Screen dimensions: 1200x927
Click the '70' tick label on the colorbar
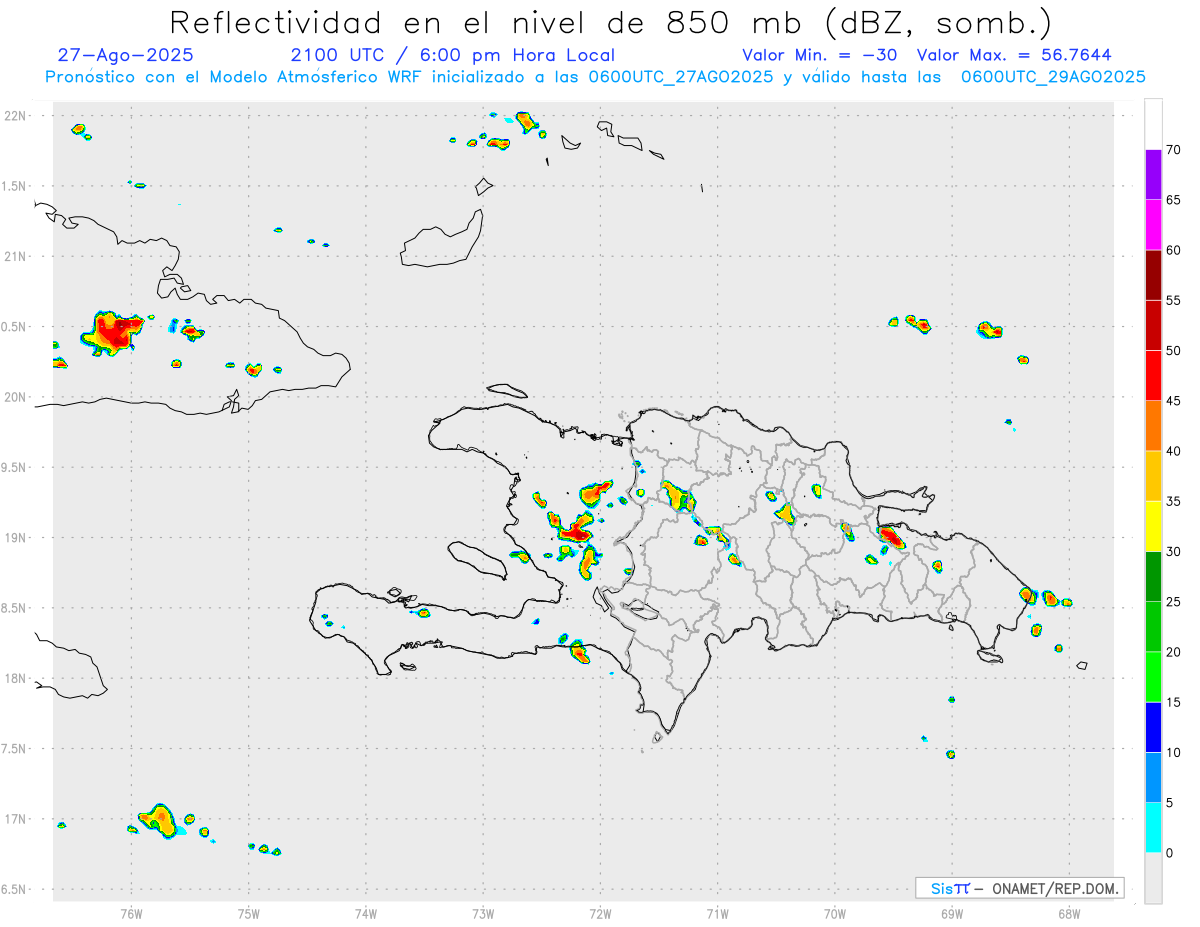click(x=1174, y=150)
